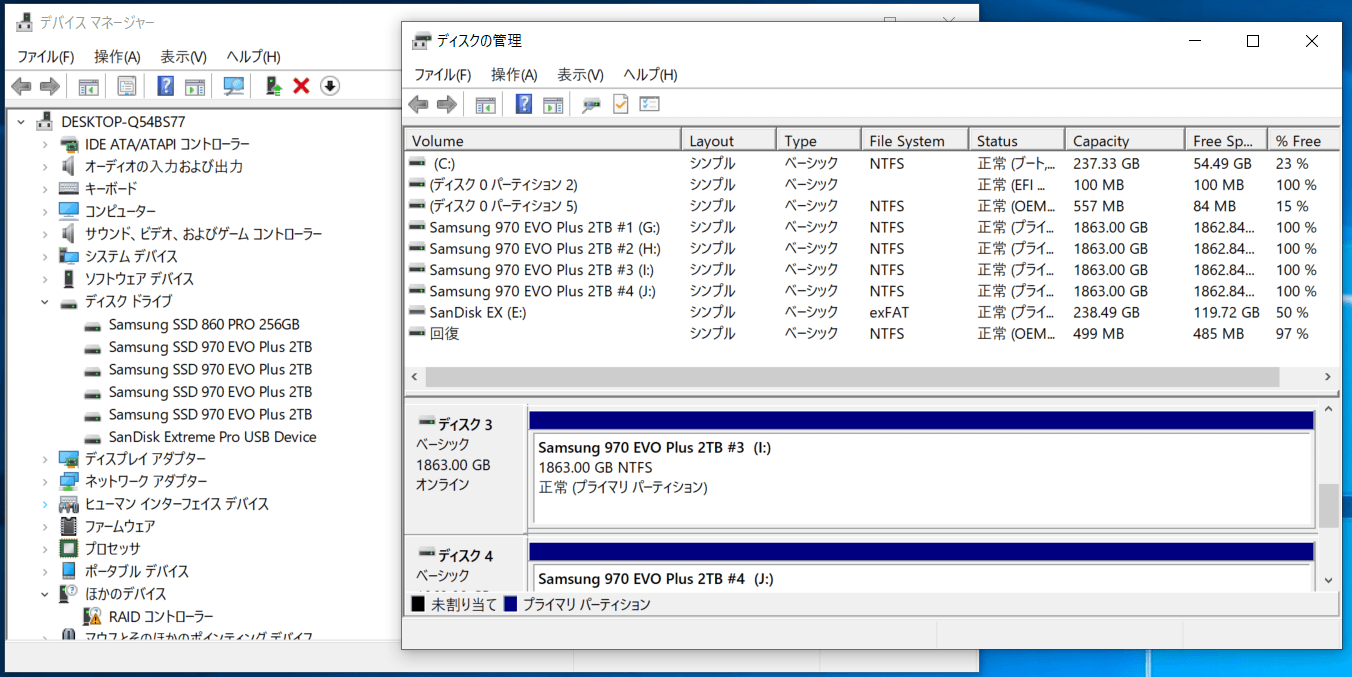Toggle console tree icon in Disk Management toolbar
Viewport: 1352px width, 677px height.
click(x=486, y=104)
